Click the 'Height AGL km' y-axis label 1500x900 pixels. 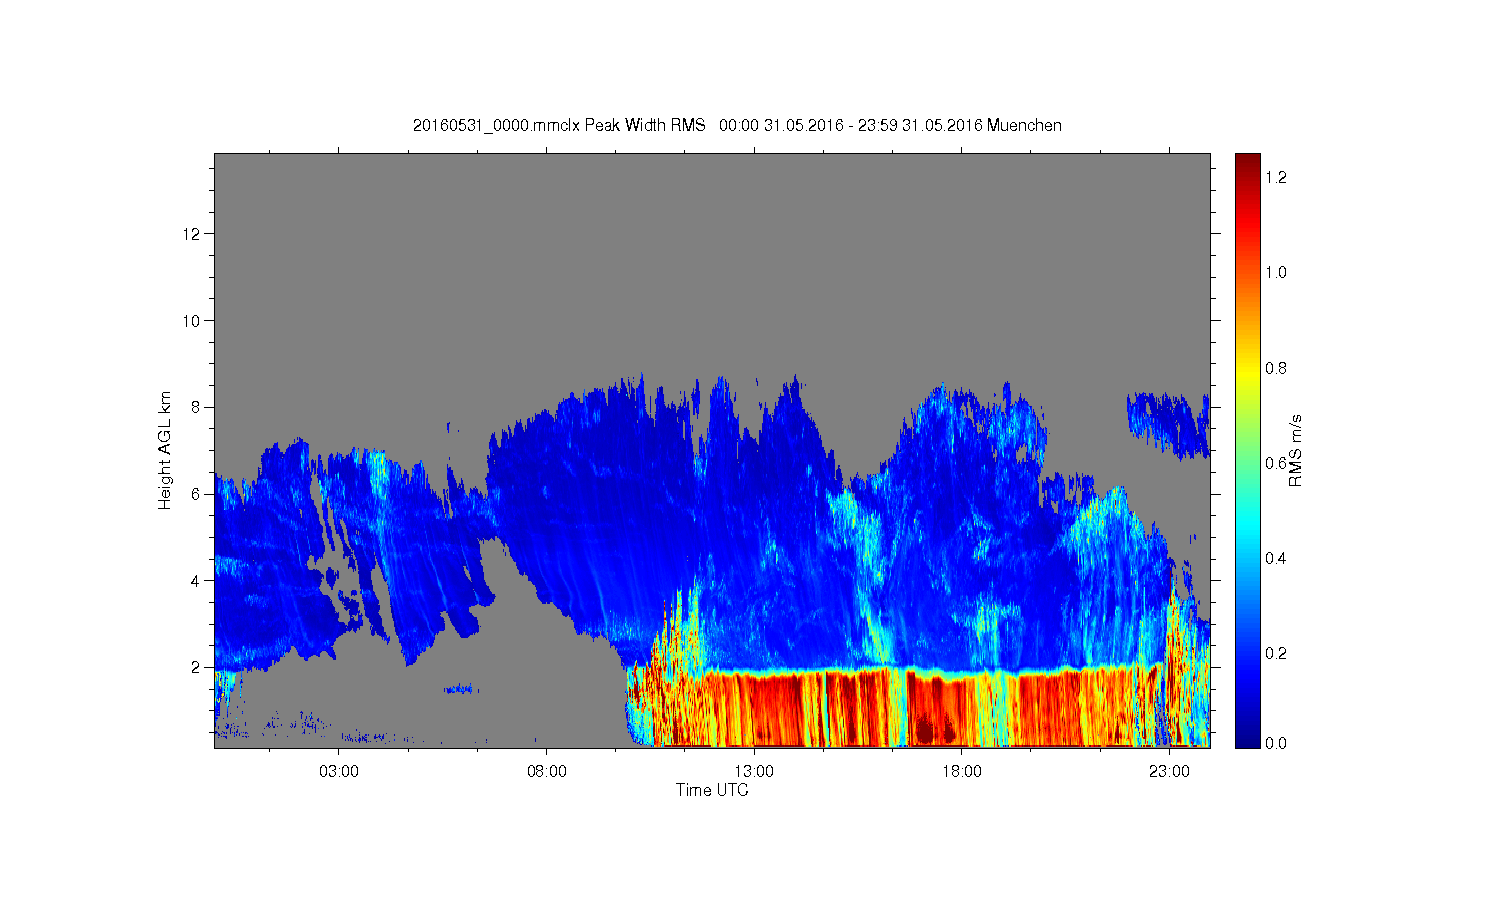click(x=165, y=450)
